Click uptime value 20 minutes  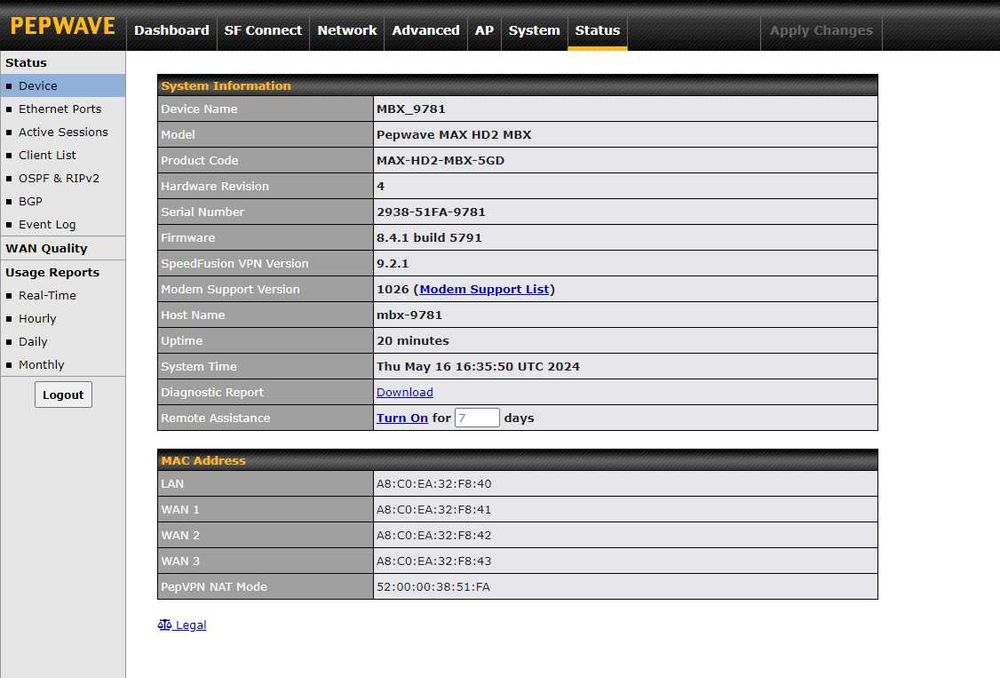coord(413,341)
